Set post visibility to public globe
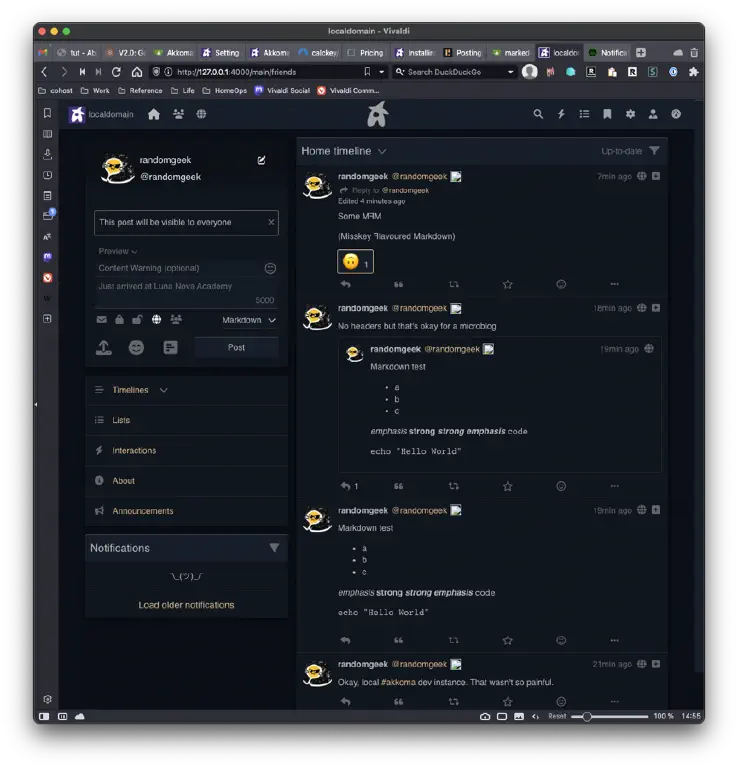The width and height of the screenshot is (738, 768). click(156, 320)
